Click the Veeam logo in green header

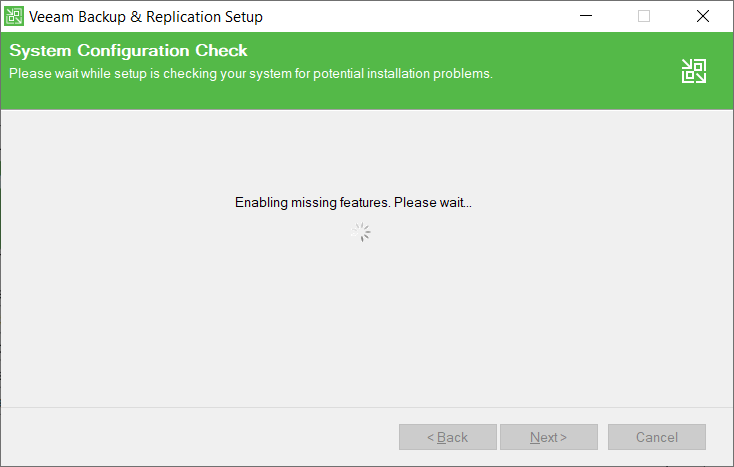[693, 71]
